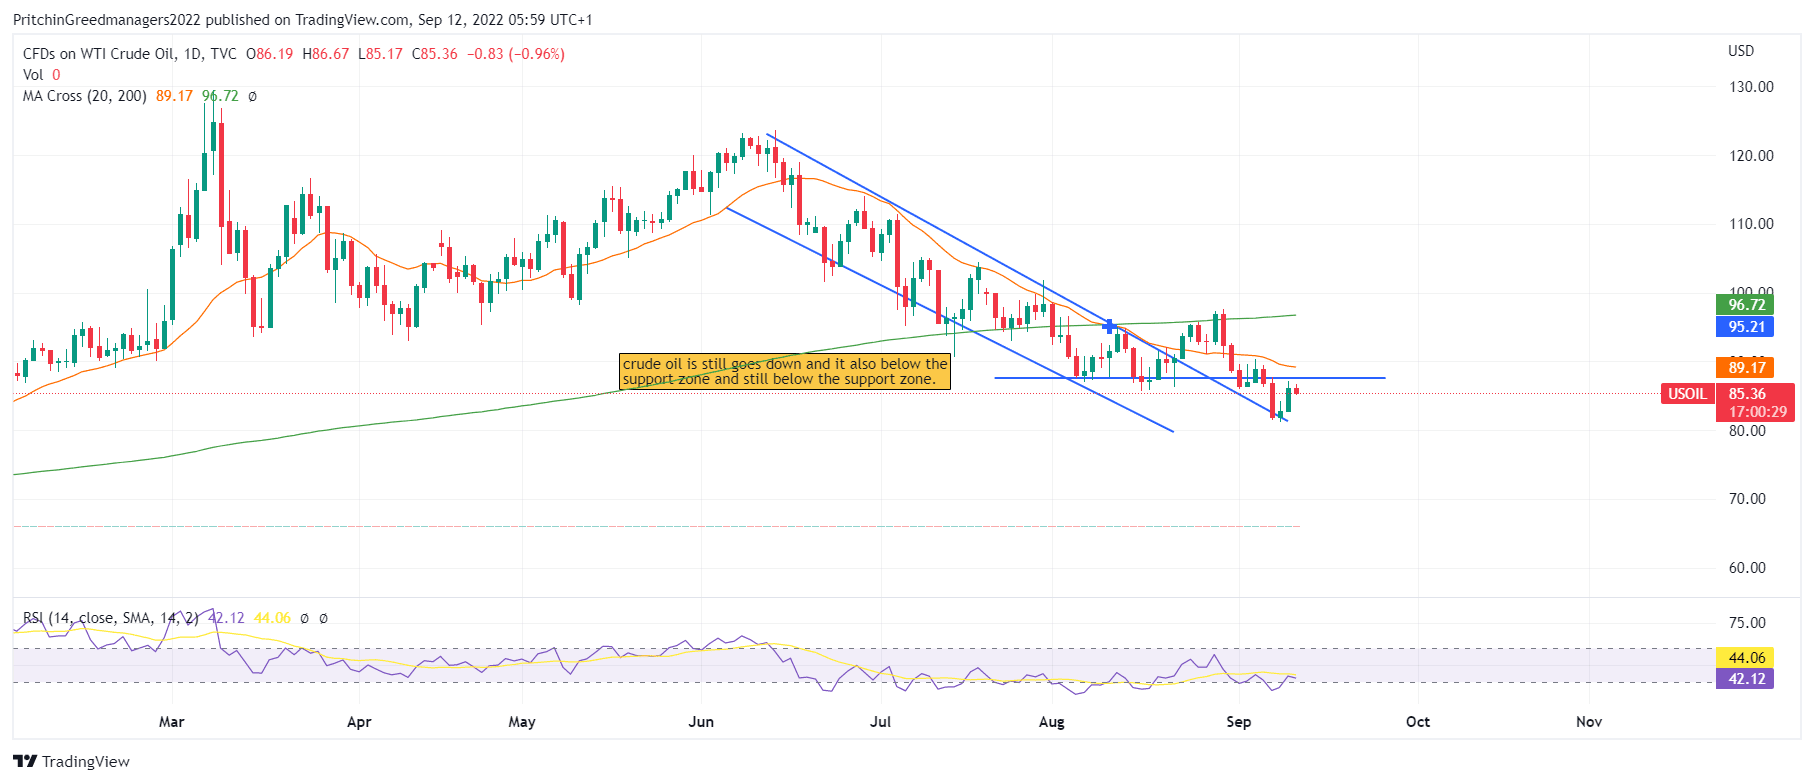The image size is (1814, 783).
Task: Click the orange 89.17 price tag
Action: 1746,368
